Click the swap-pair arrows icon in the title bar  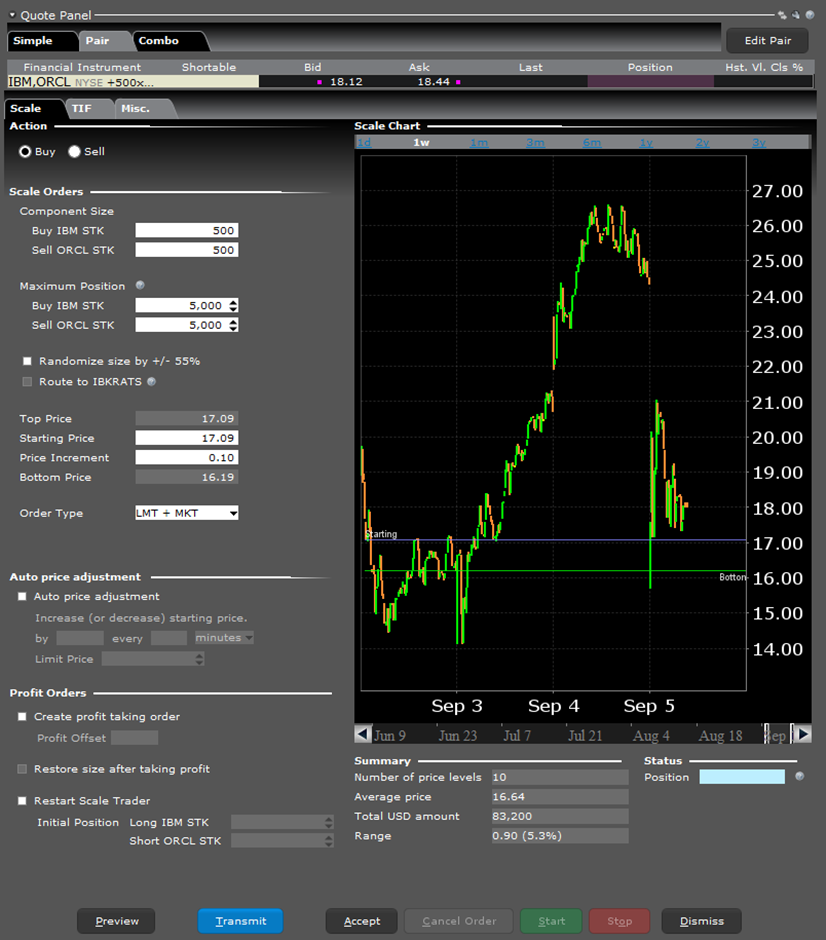pos(782,15)
